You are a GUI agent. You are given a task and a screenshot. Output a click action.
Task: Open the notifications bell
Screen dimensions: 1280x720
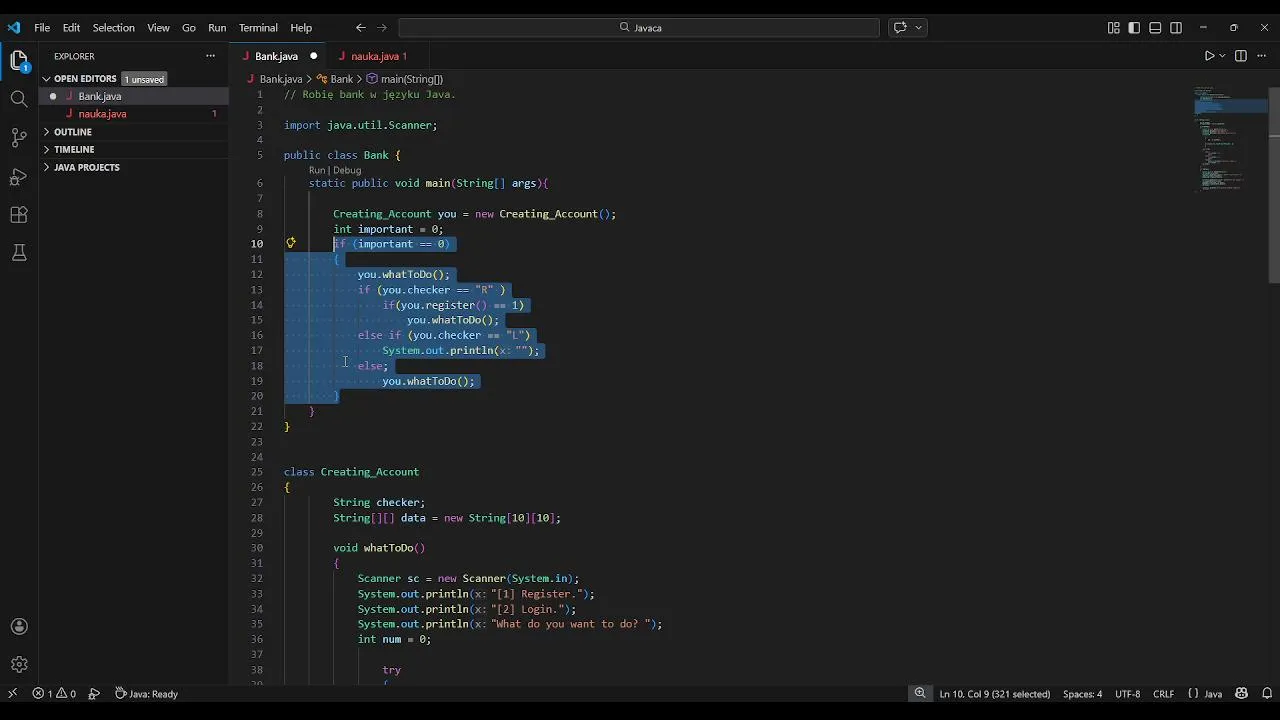[1267, 694]
